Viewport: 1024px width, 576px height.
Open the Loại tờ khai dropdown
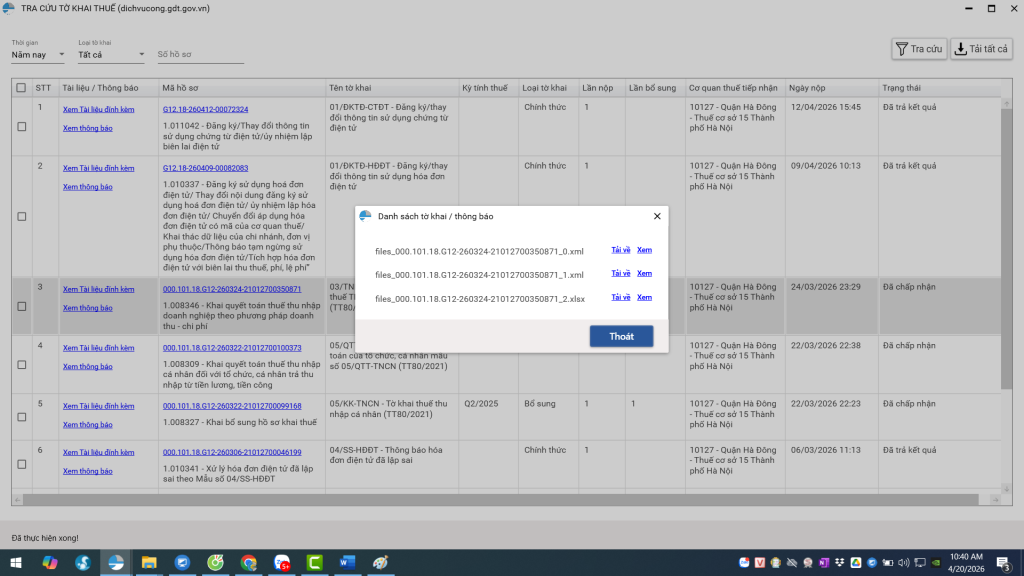pyautogui.click(x=111, y=55)
